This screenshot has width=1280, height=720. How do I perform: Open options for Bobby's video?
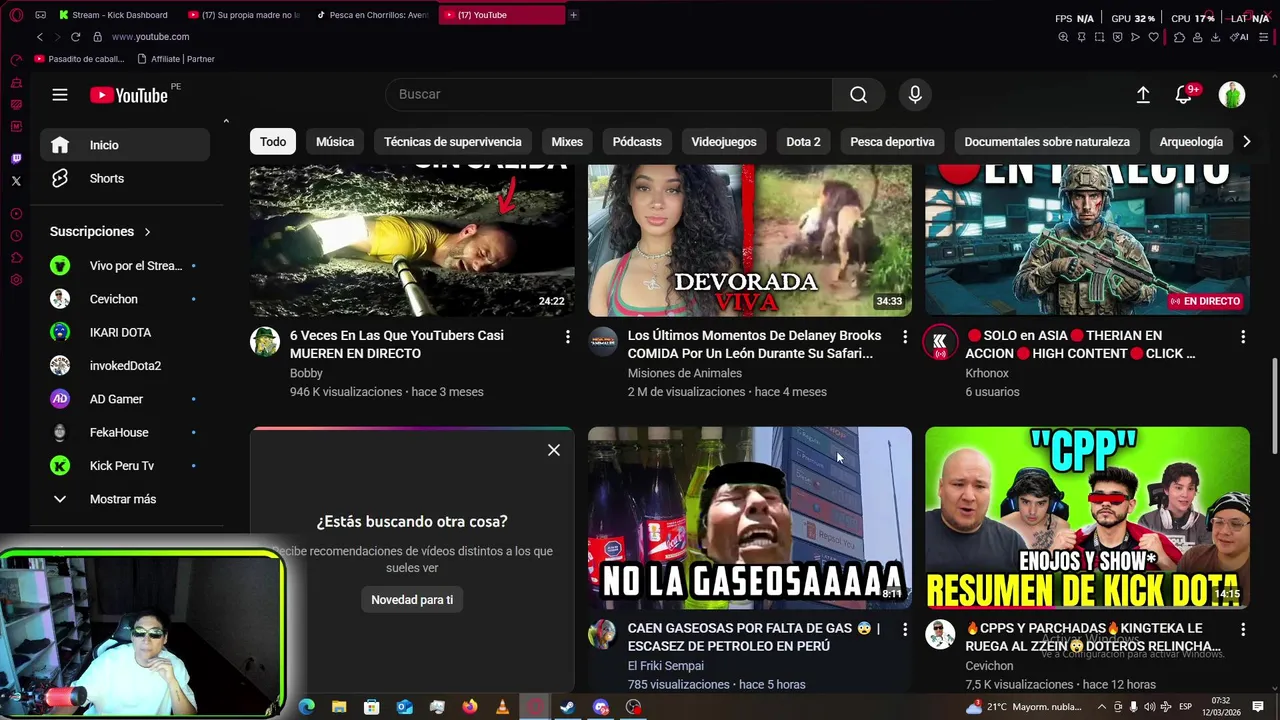tap(567, 337)
